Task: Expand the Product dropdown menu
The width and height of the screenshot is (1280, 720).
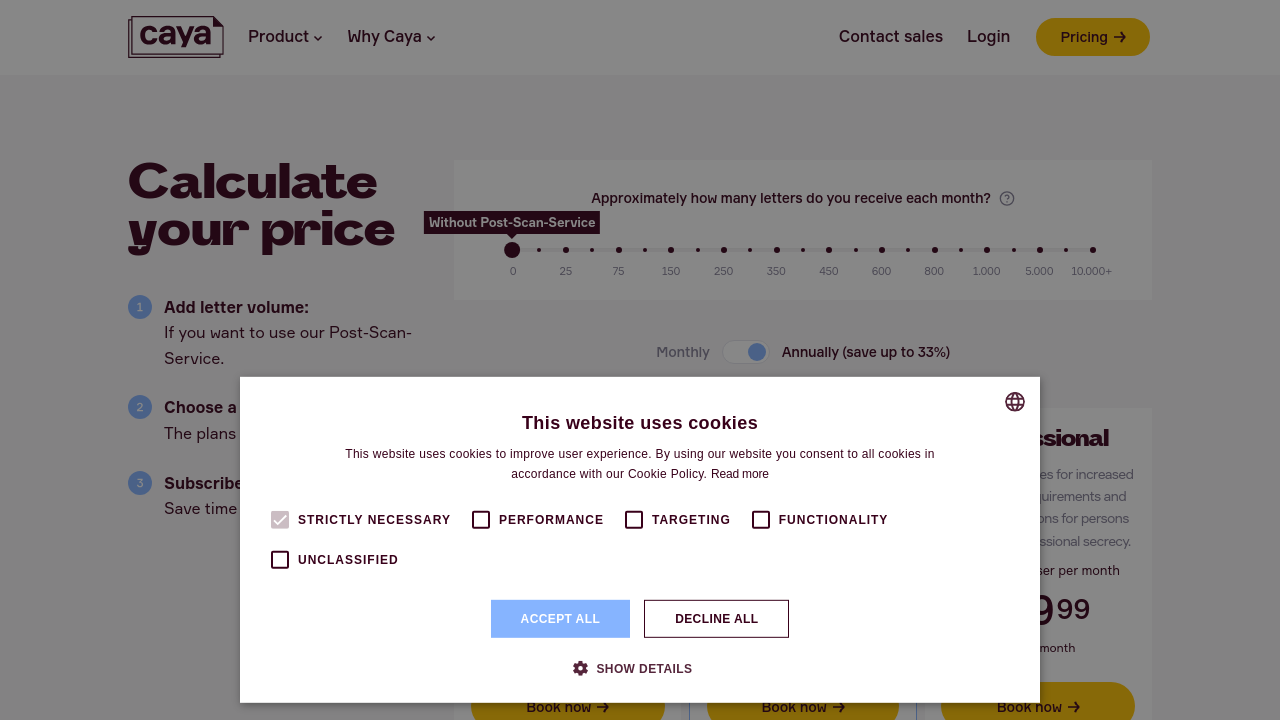Action: point(285,37)
